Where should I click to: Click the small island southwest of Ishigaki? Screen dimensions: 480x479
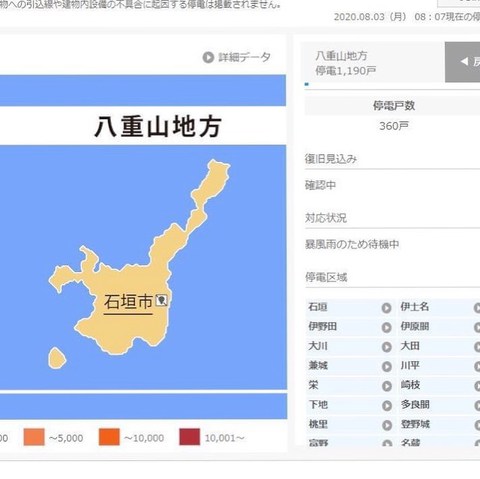coord(56,358)
